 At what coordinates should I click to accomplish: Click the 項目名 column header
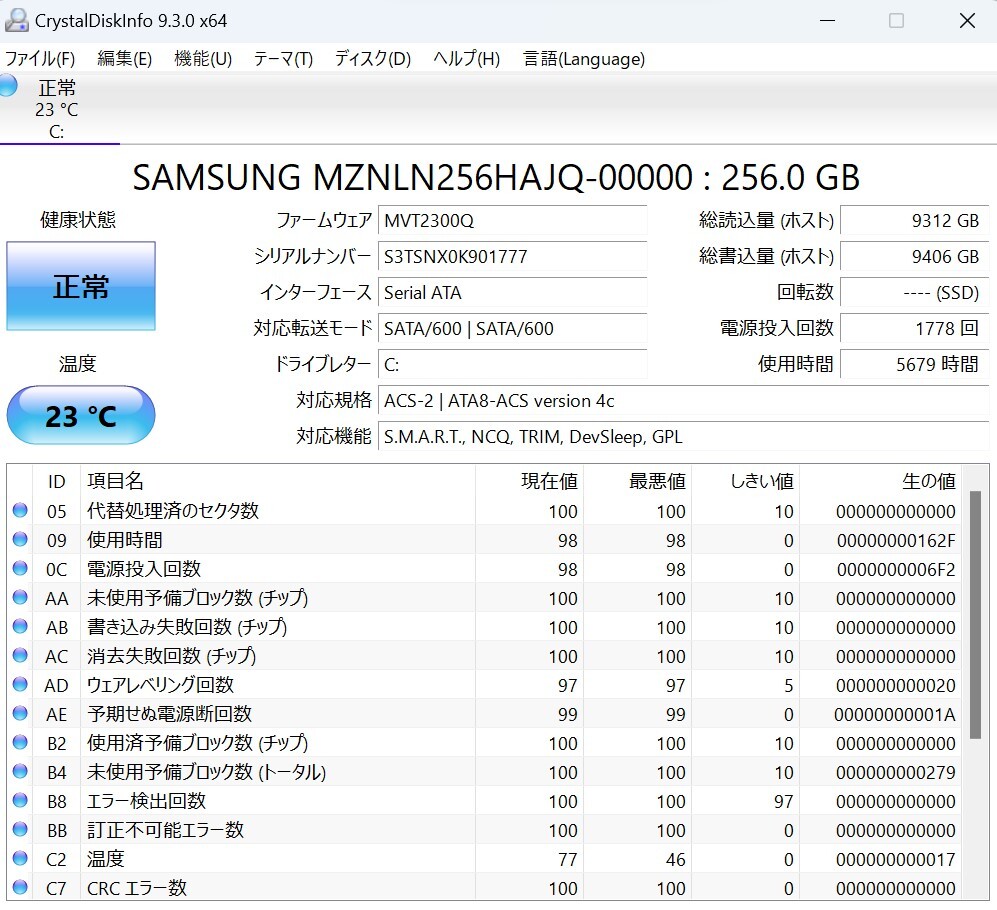coord(278,481)
